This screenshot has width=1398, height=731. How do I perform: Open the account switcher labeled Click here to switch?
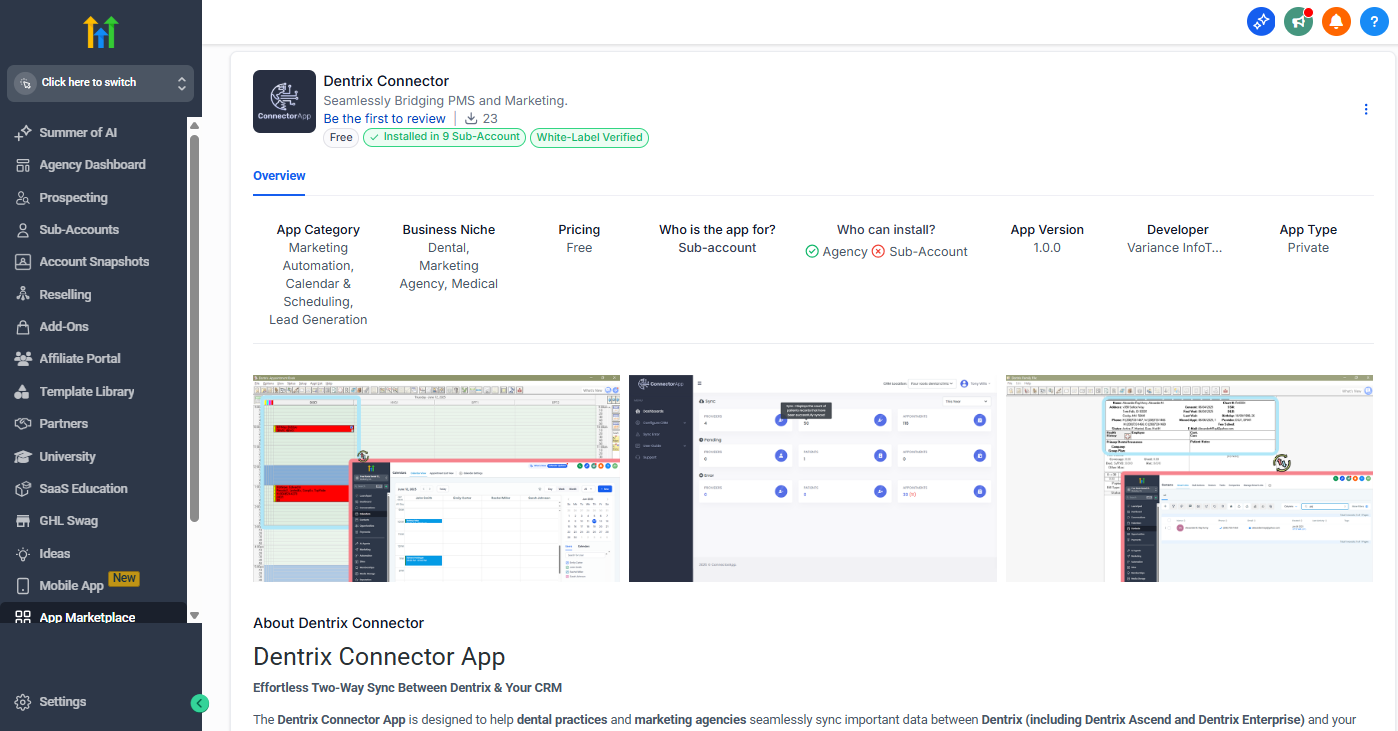point(100,83)
